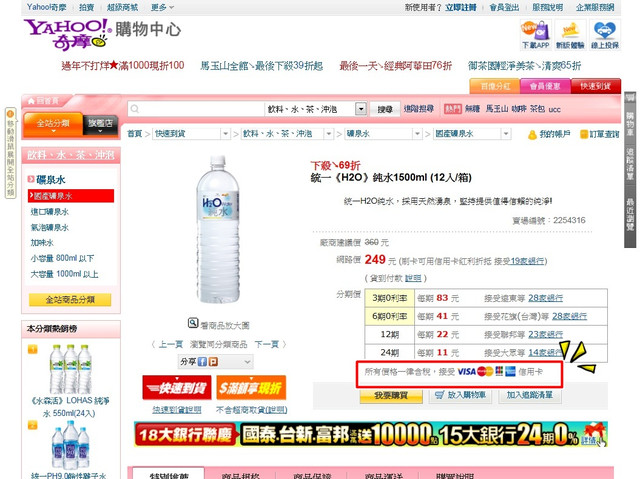
Task: Open the 23家銀行 link for 12期
Action: [x=545, y=334]
